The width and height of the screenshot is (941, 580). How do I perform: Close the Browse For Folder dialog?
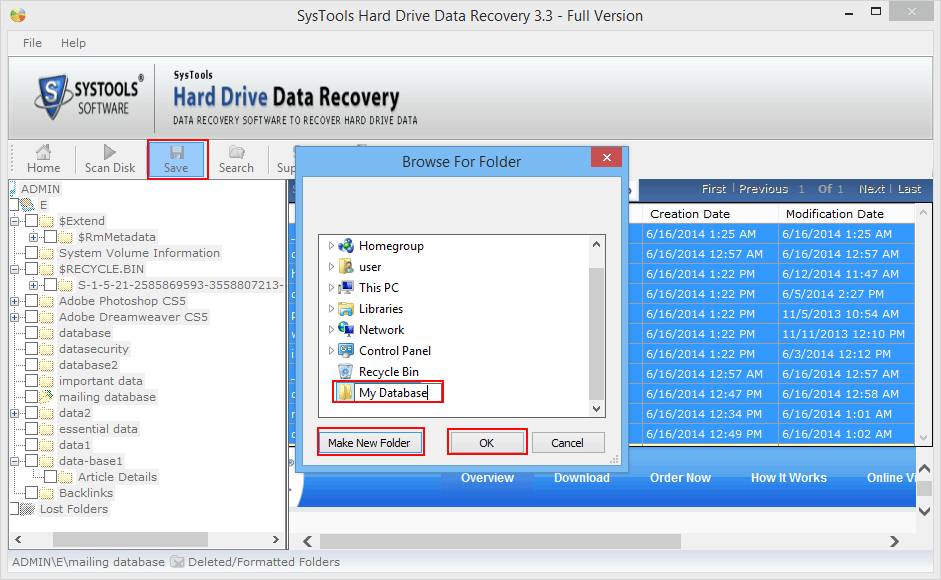click(606, 157)
